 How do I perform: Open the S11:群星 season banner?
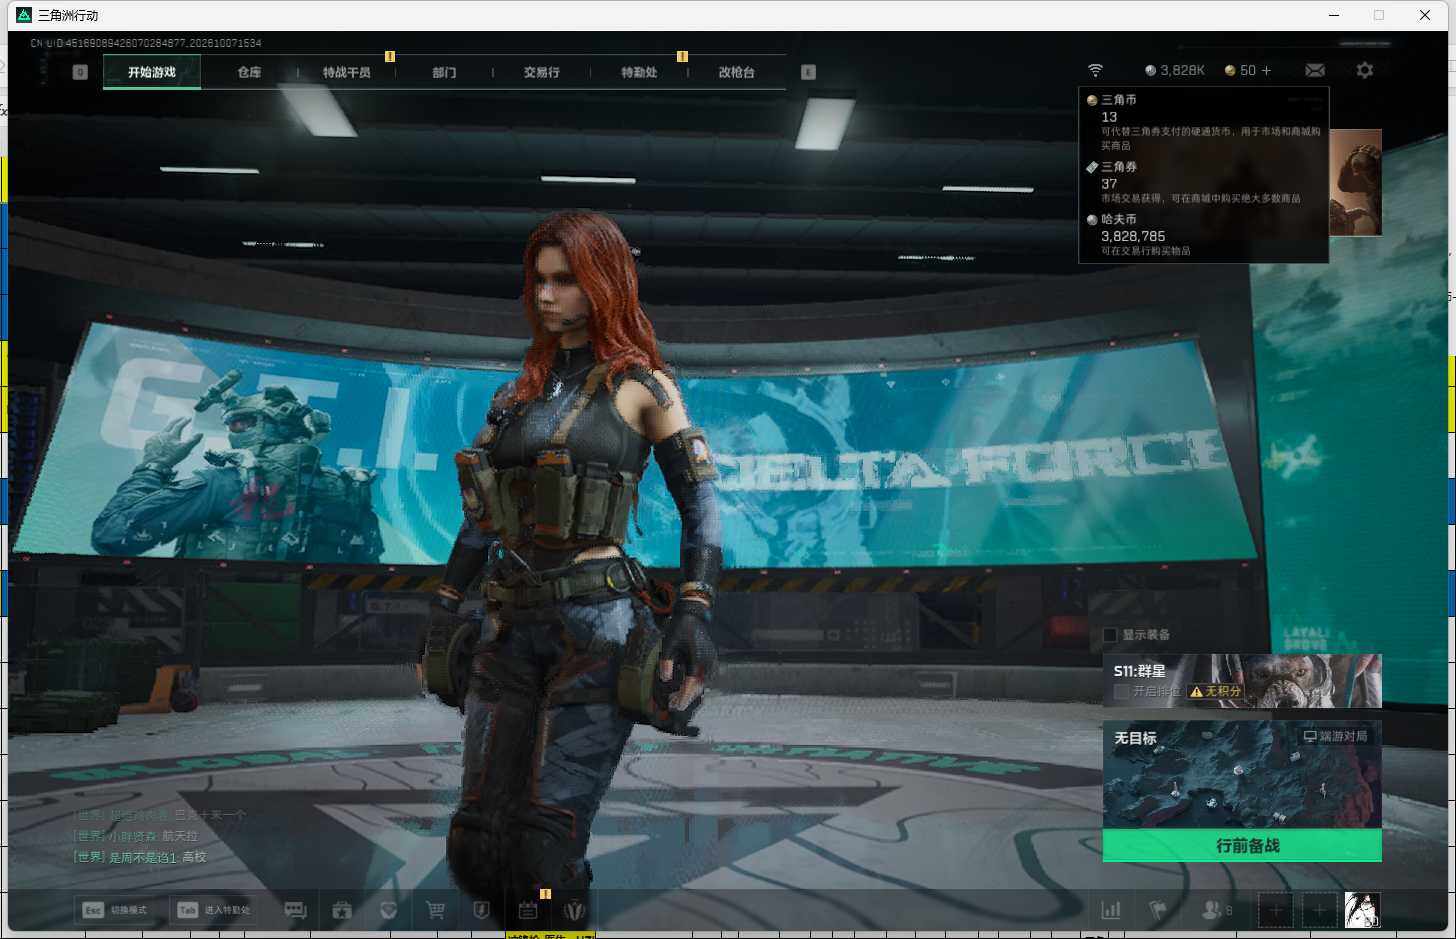[x=1242, y=681]
